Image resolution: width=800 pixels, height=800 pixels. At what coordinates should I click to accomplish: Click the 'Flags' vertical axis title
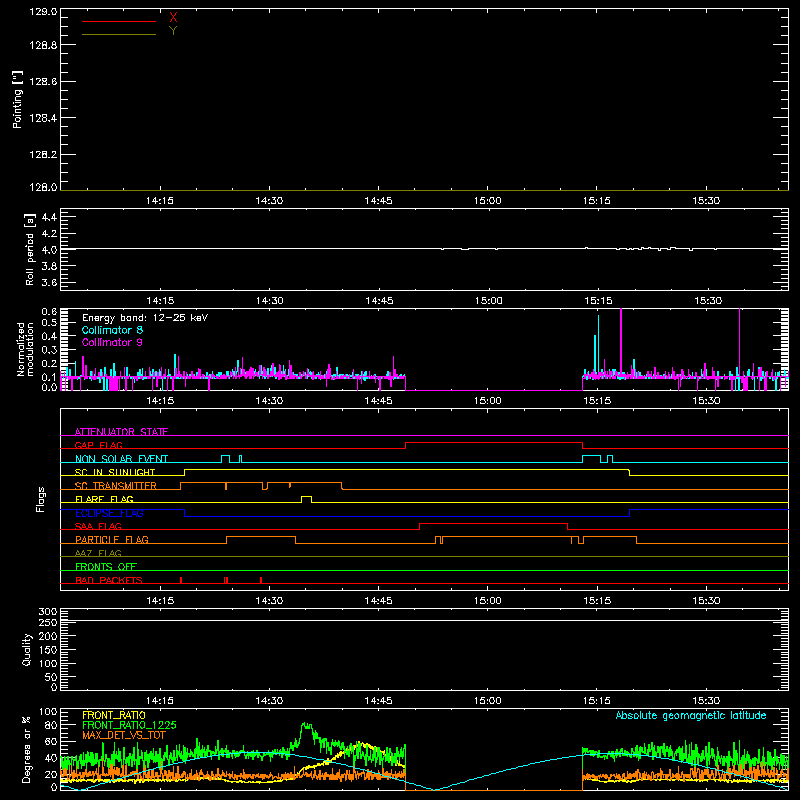(x=41, y=499)
